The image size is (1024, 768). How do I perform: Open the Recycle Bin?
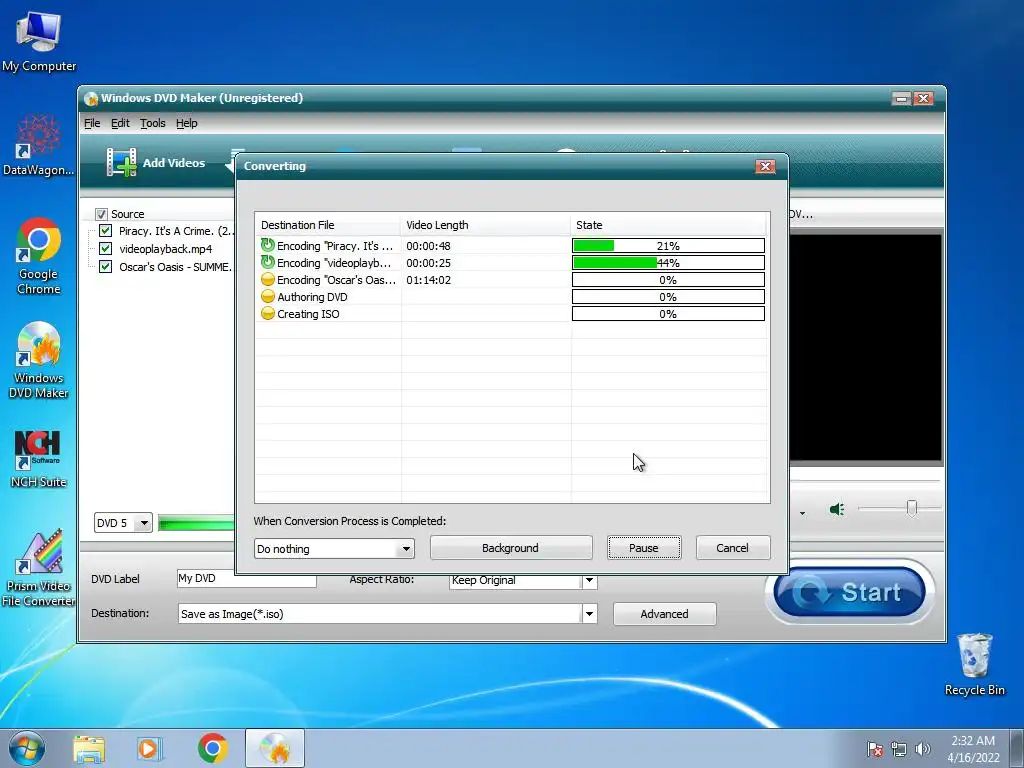pyautogui.click(x=974, y=664)
